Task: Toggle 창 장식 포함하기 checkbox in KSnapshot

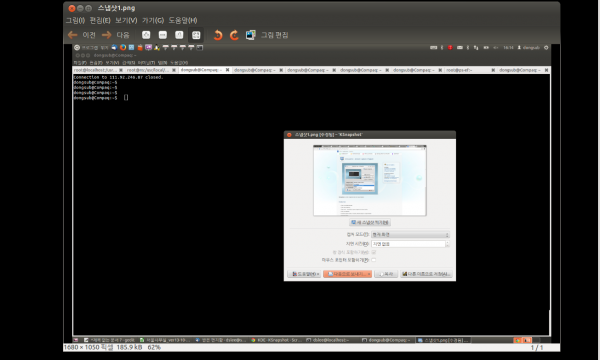Action: 373,252
